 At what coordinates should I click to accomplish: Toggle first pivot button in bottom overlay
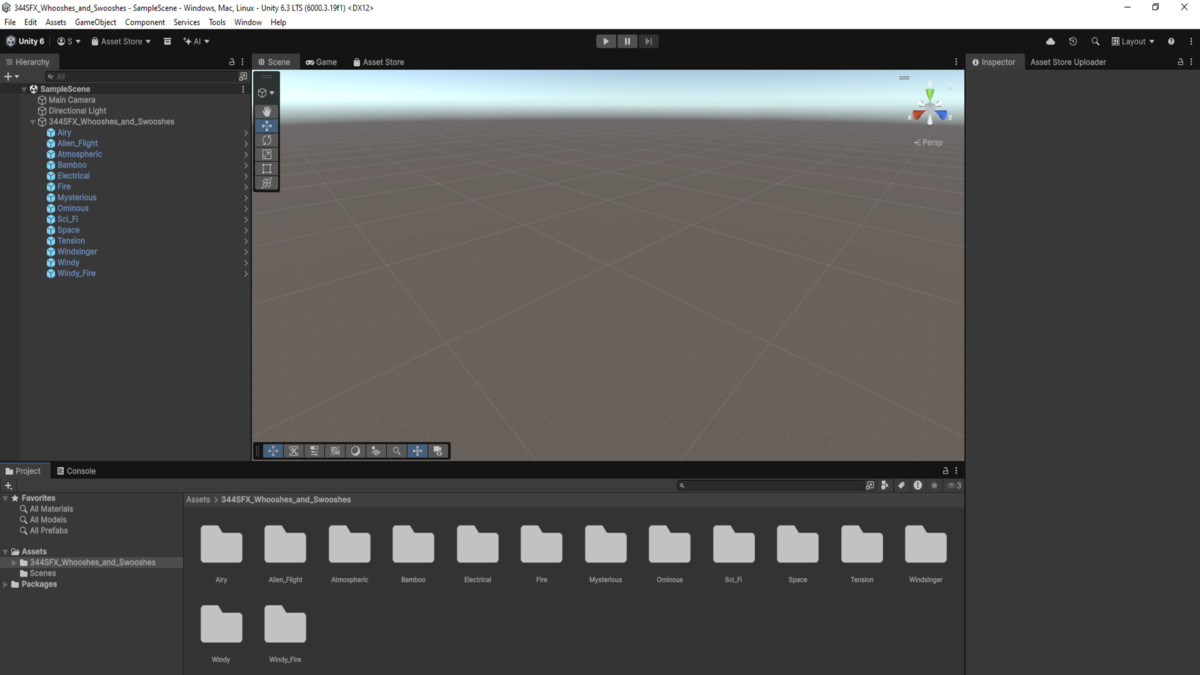pyautogui.click(x=273, y=451)
